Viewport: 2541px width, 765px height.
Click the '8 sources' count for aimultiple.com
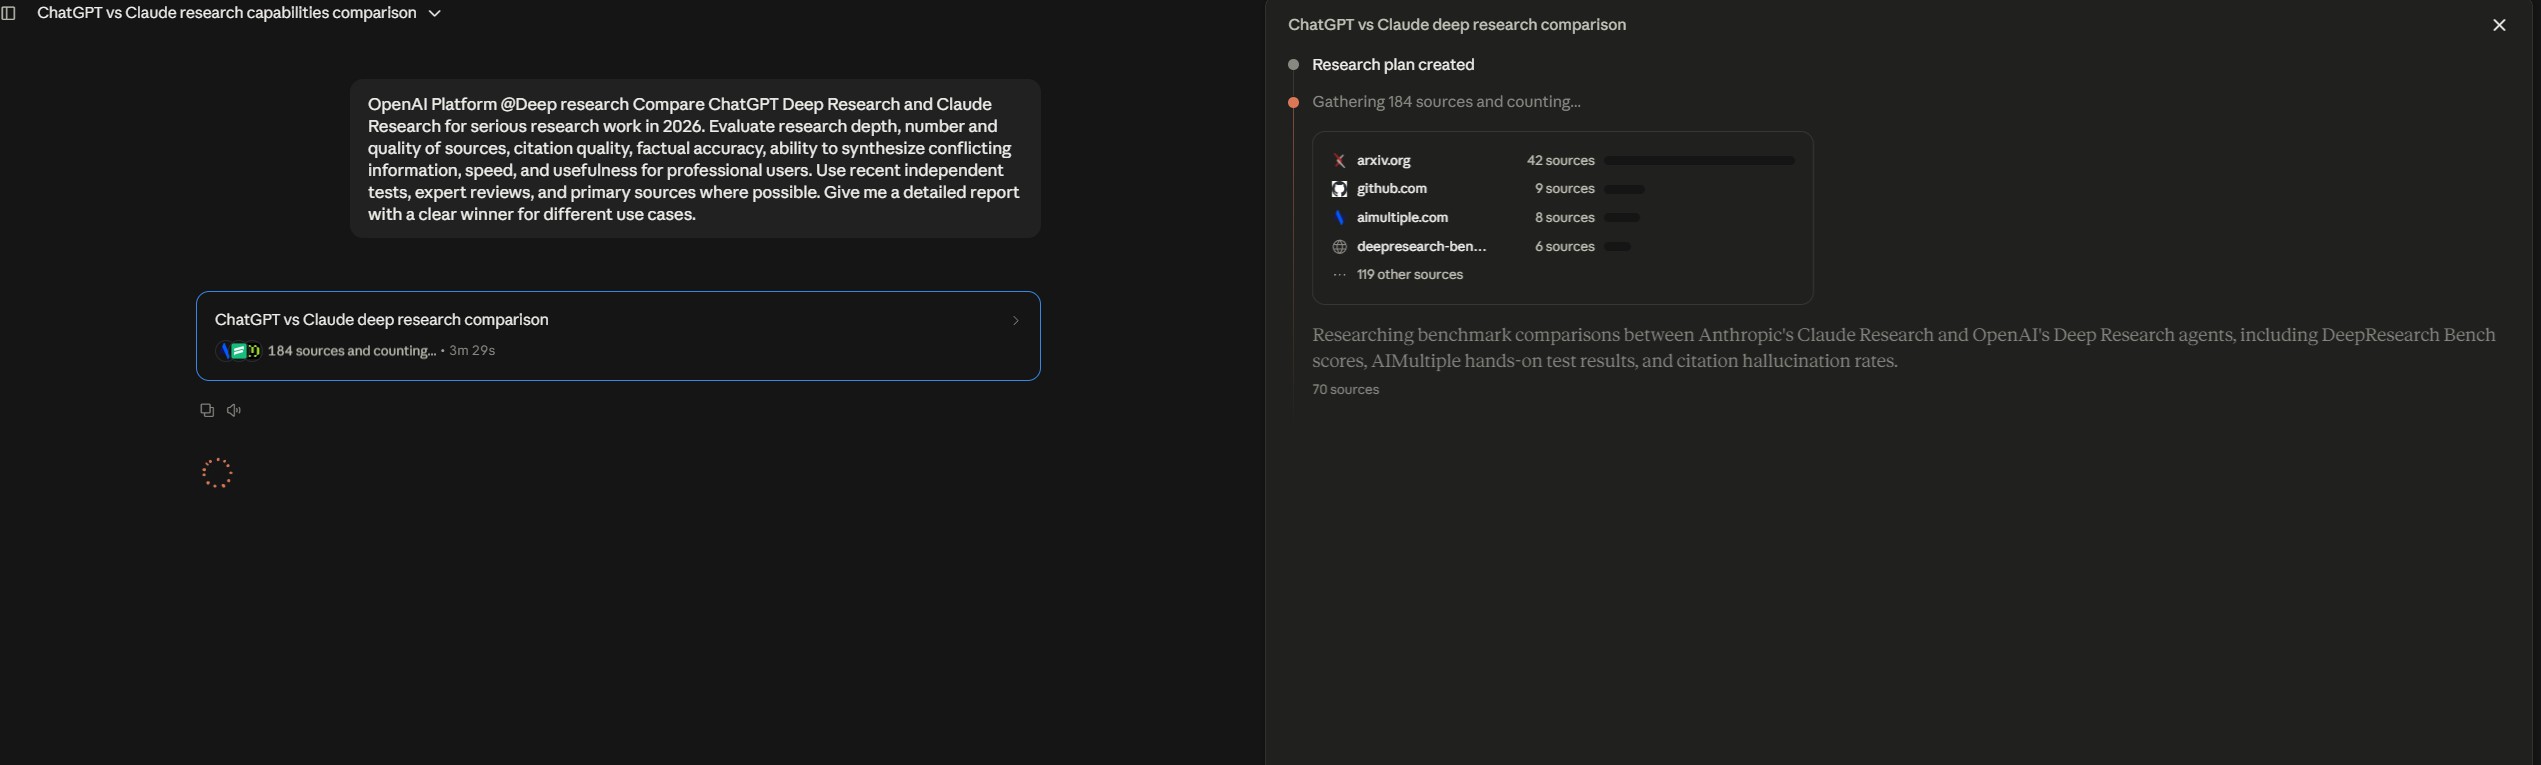tap(1564, 218)
